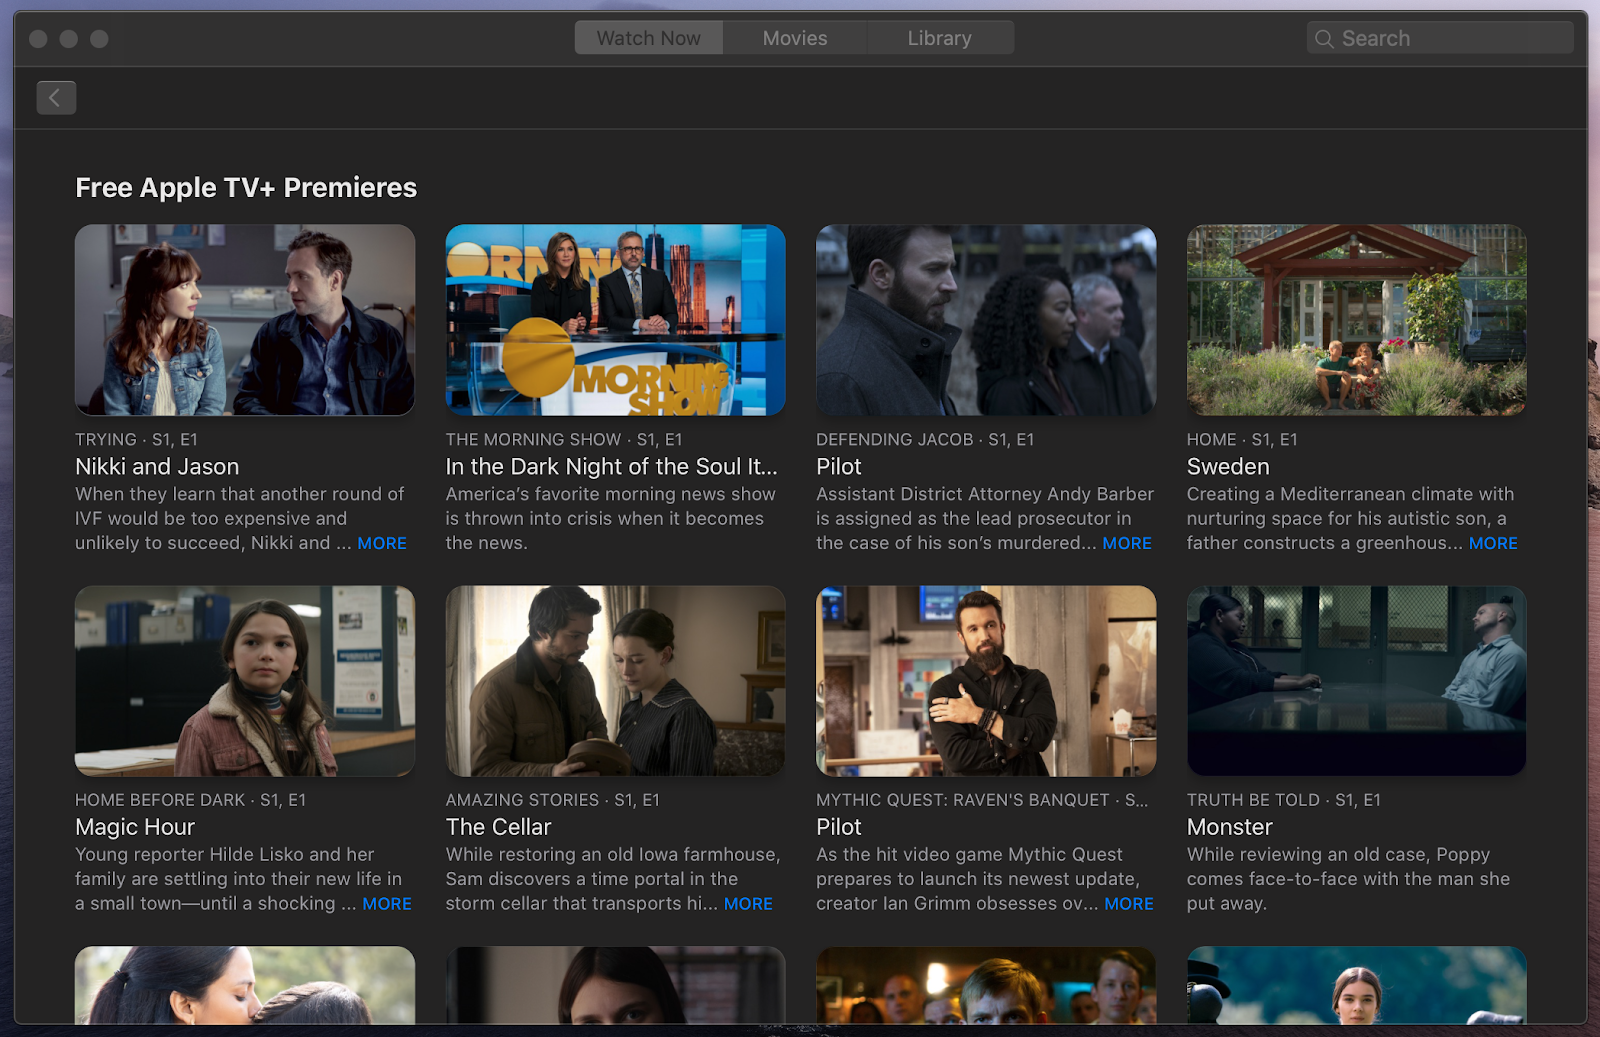Switch to the Watch Now tab
The height and width of the screenshot is (1037, 1600).
[x=649, y=38]
